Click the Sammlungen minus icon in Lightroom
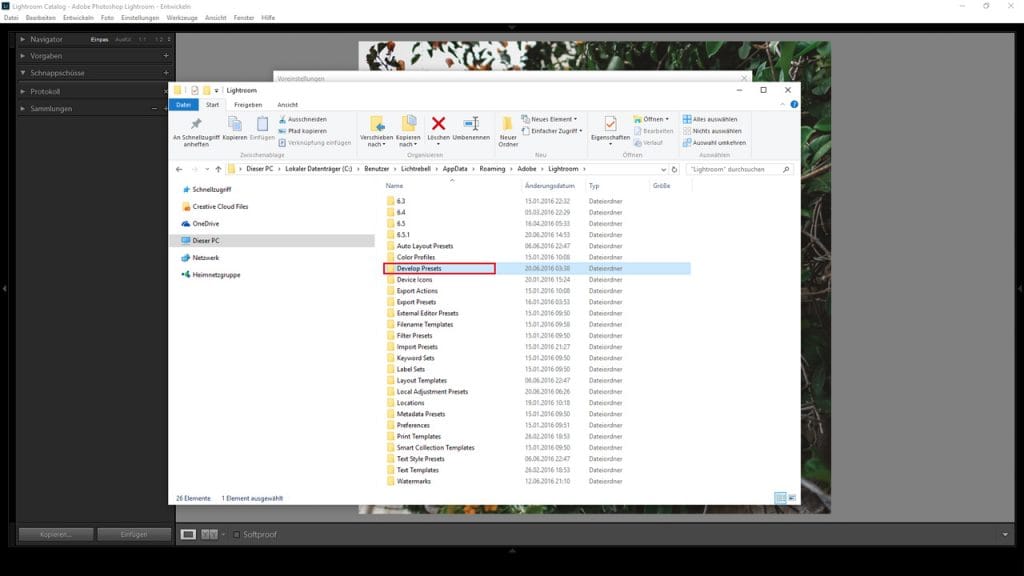This screenshot has width=1024, height=576. pos(154,109)
